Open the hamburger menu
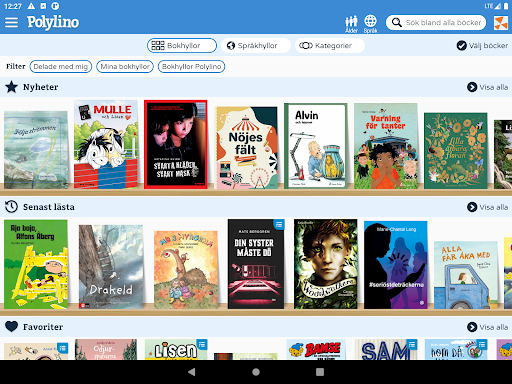This screenshot has width=512, height=384. [11, 22]
